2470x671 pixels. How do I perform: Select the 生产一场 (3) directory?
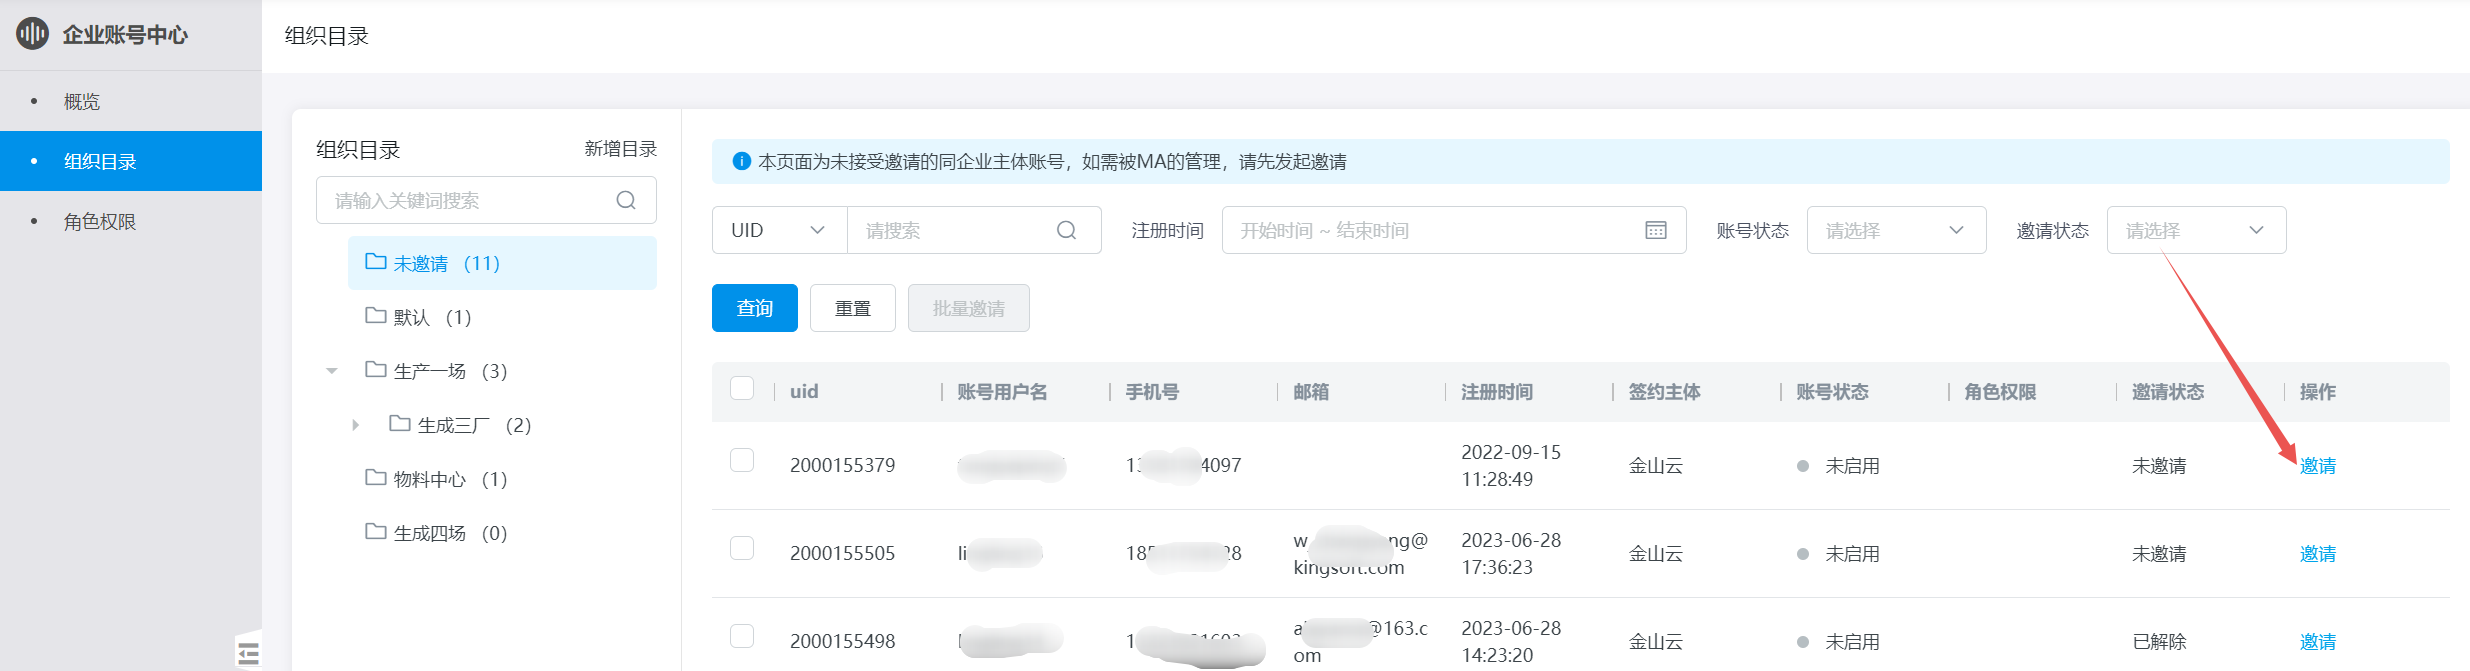[502, 371]
